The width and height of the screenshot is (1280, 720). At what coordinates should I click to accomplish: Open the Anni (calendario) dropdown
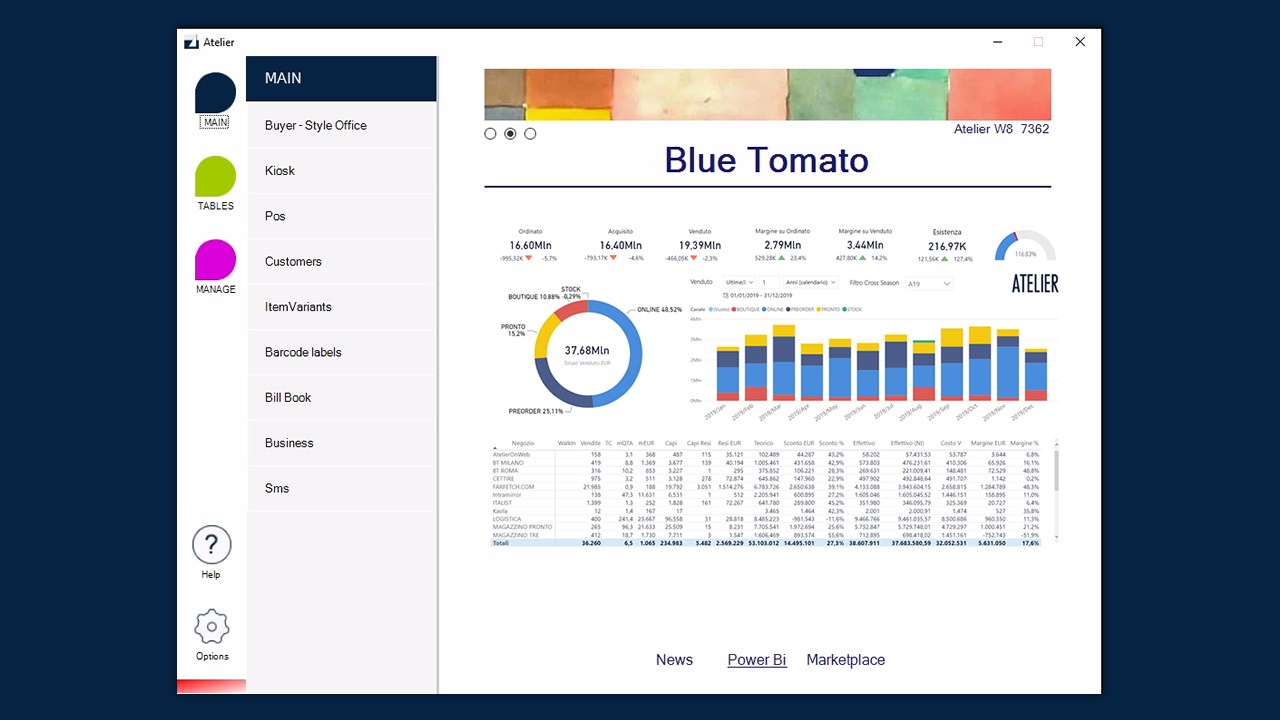(x=810, y=283)
